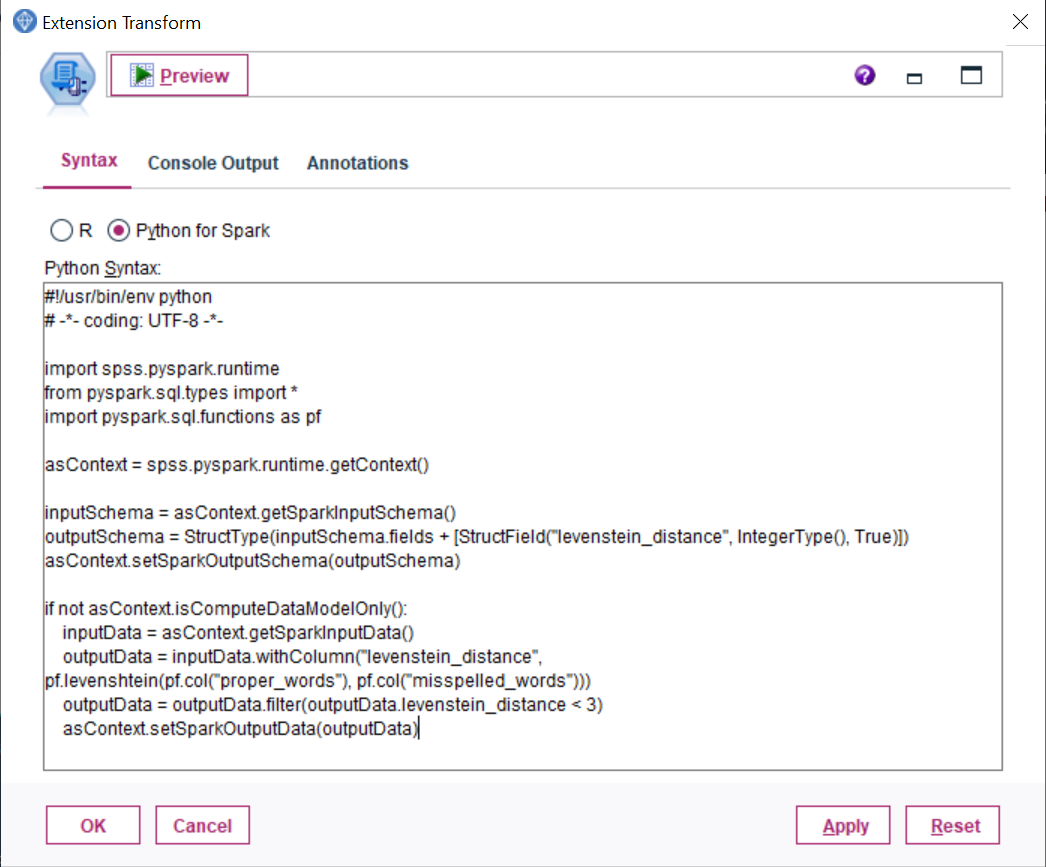Click the line "inputSchema = asContext.getSparkInputSchema()"

point(250,513)
